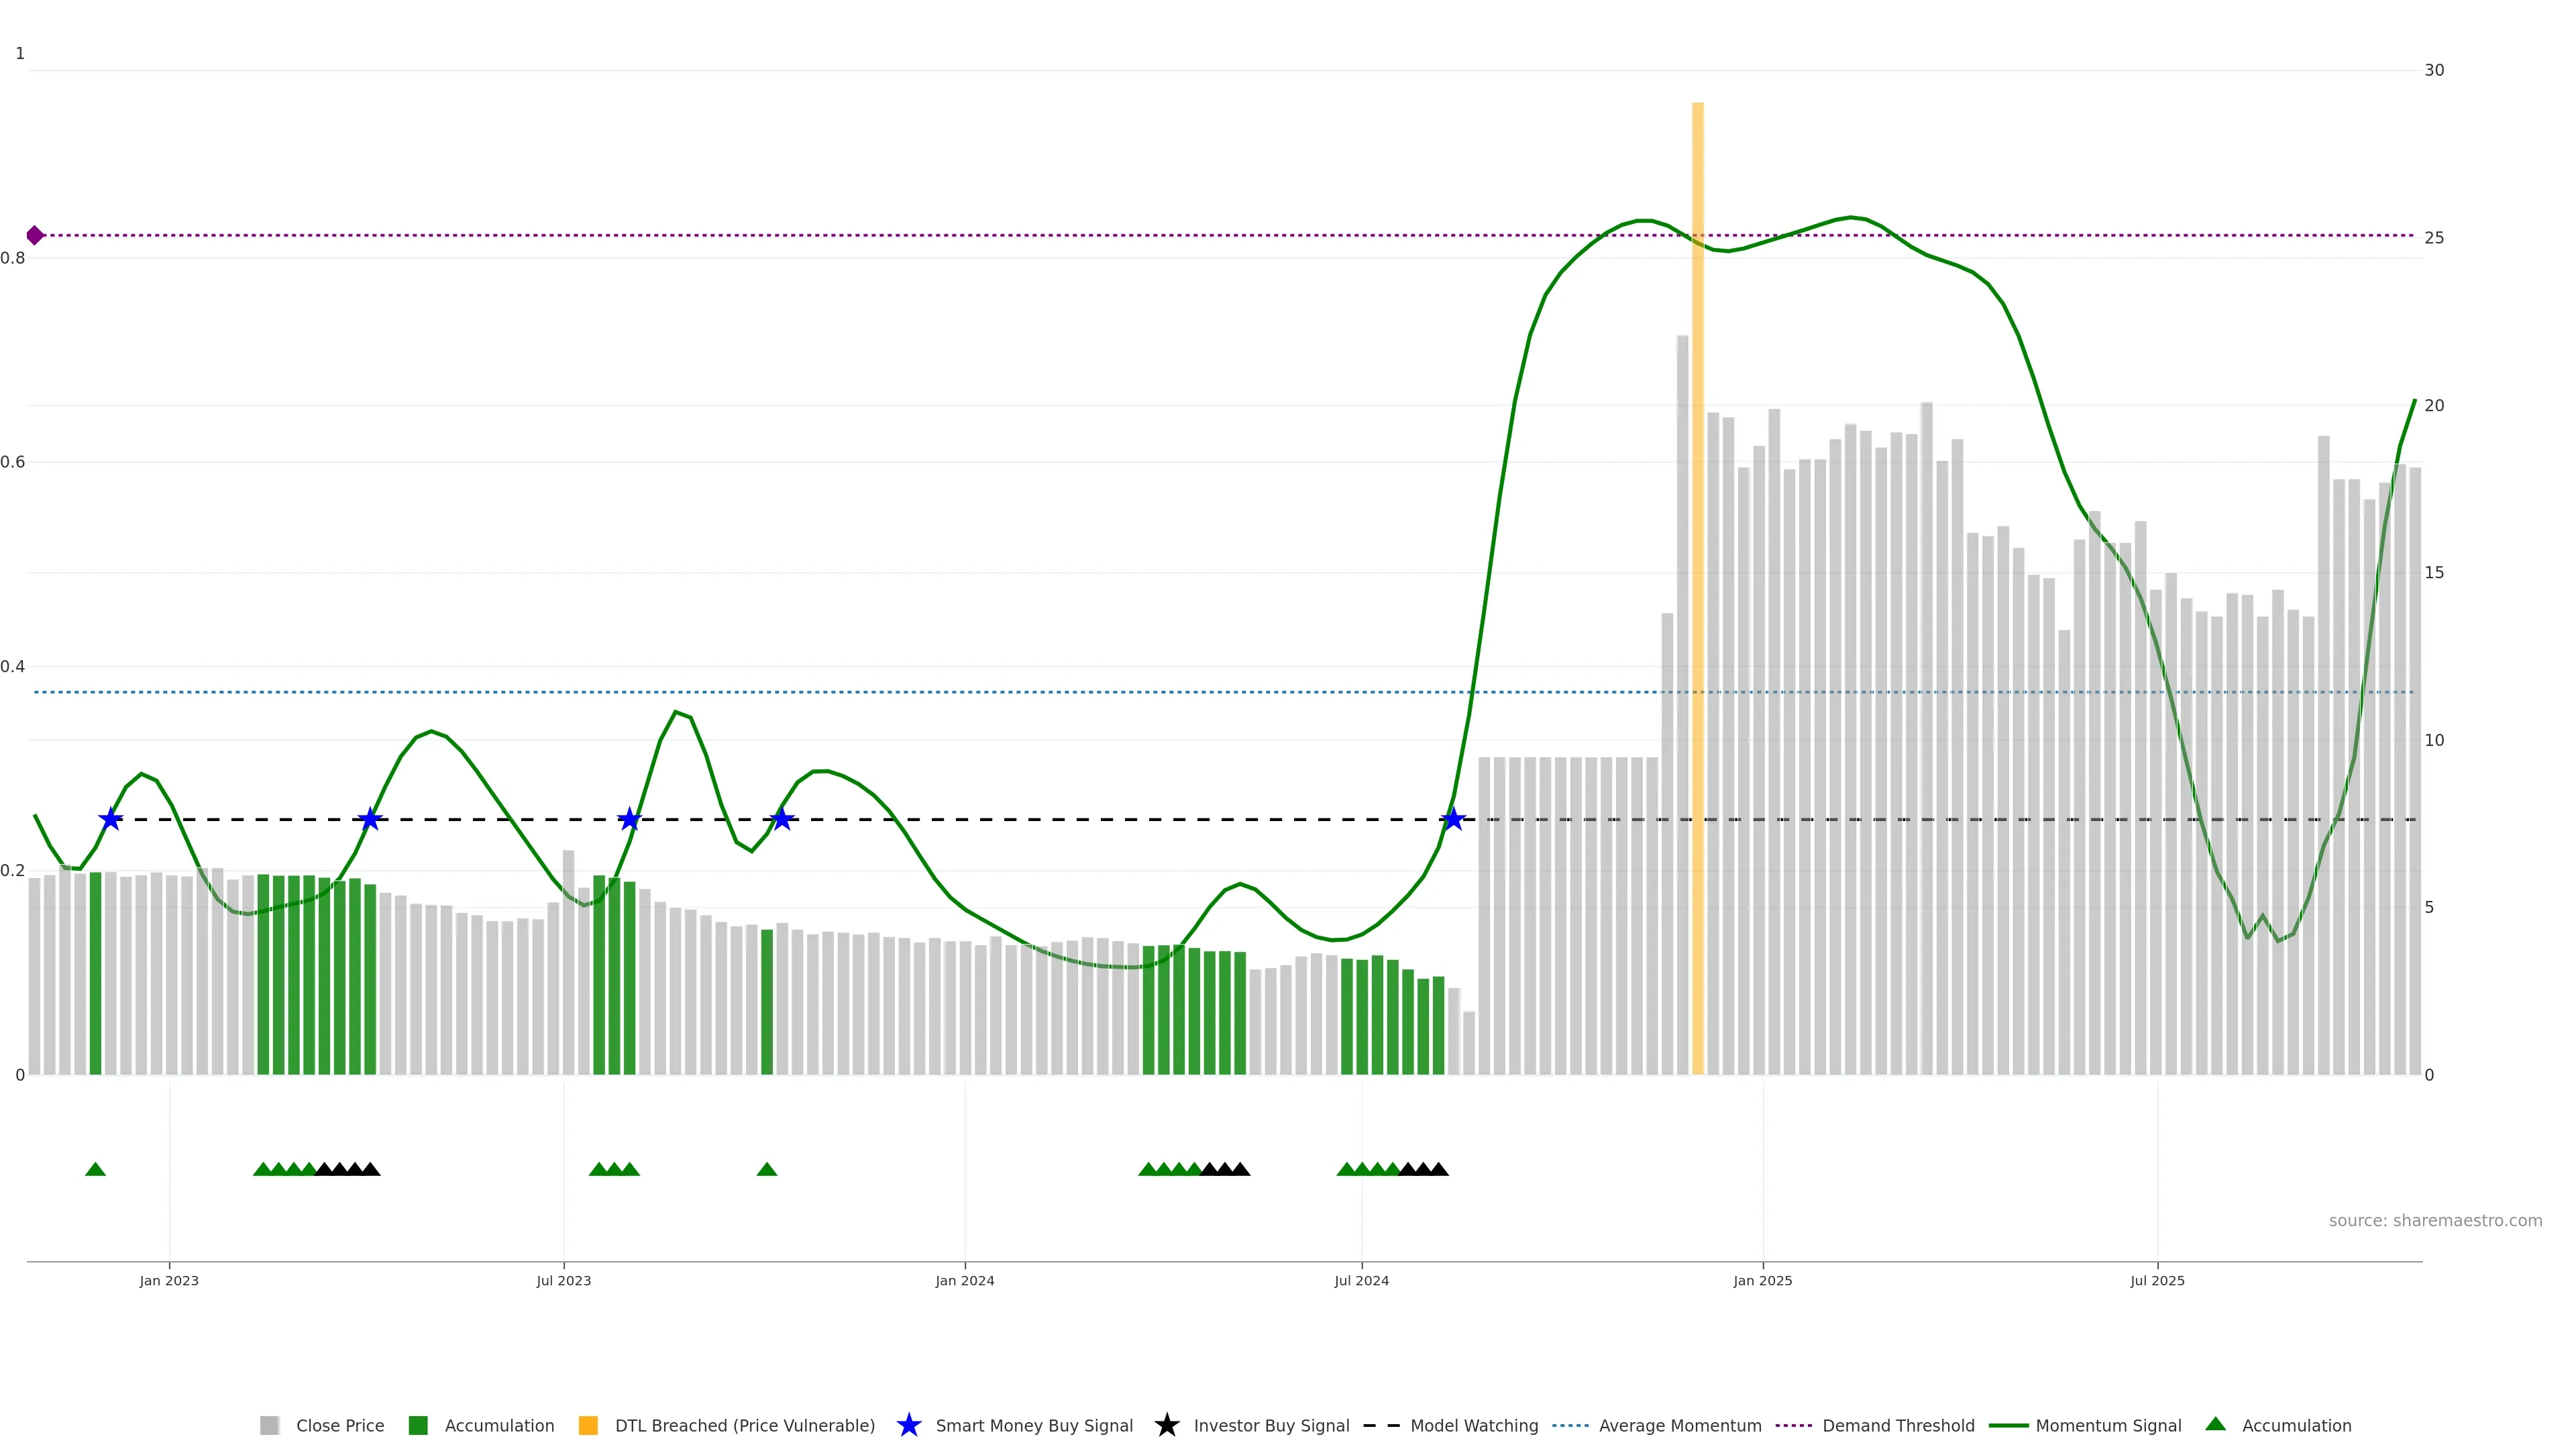Click the isolated green triangle before Jan 2024
Screen dimensions: 2576x1449
(x=767, y=1169)
